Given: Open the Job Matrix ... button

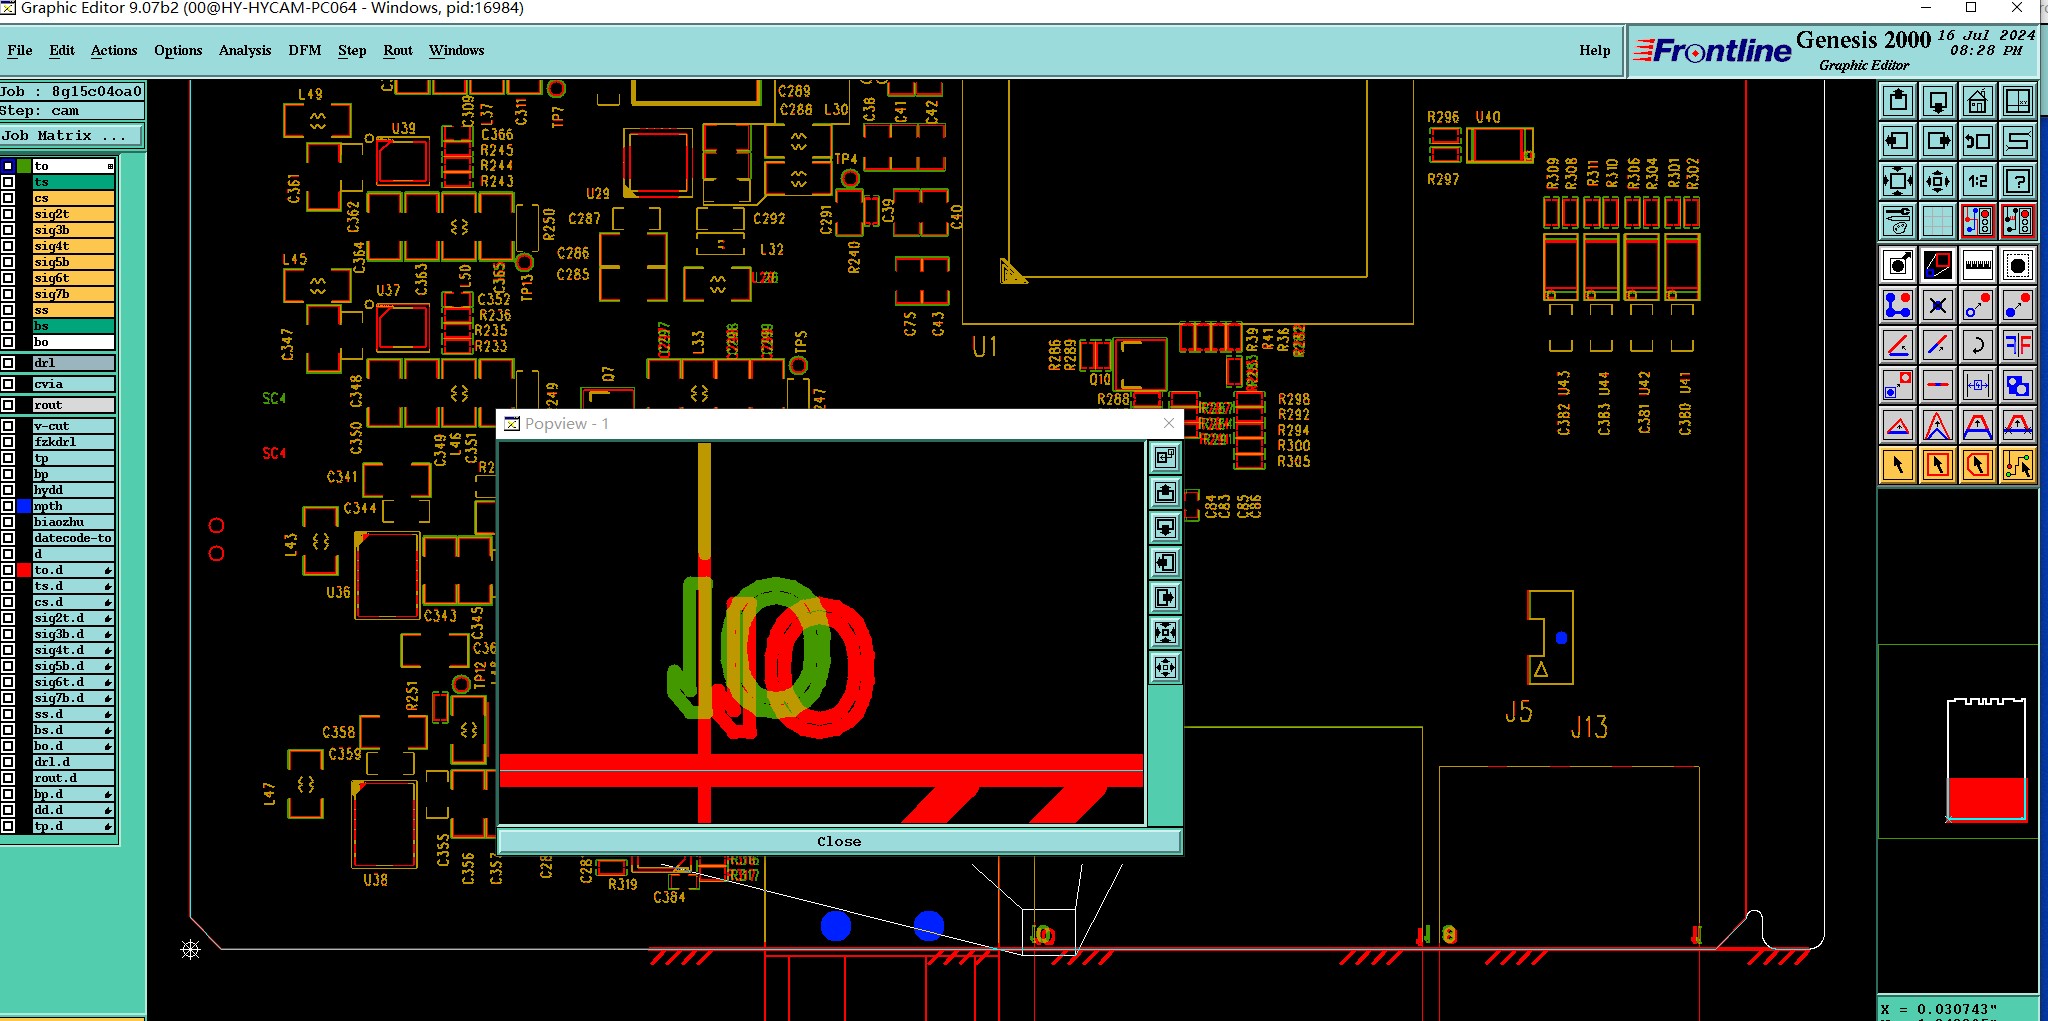Looking at the screenshot, I should tap(71, 136).
